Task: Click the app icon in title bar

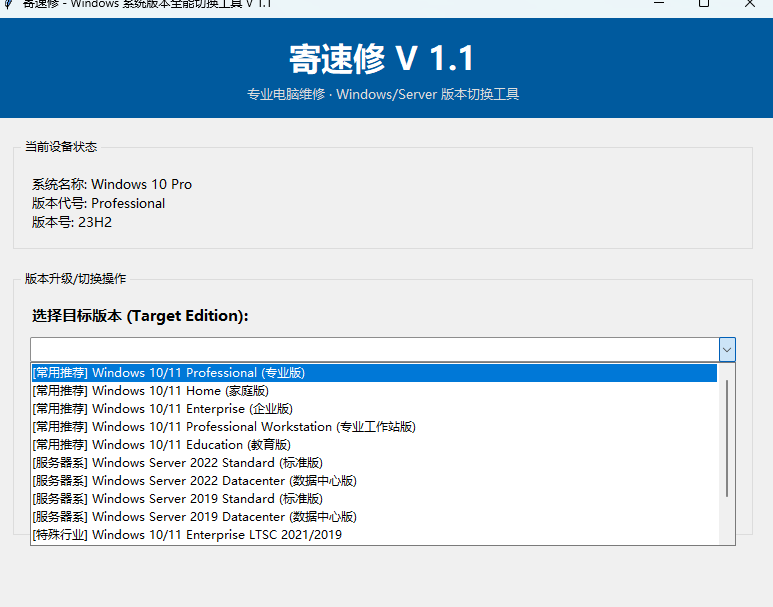Action: (x=8, y=4)
